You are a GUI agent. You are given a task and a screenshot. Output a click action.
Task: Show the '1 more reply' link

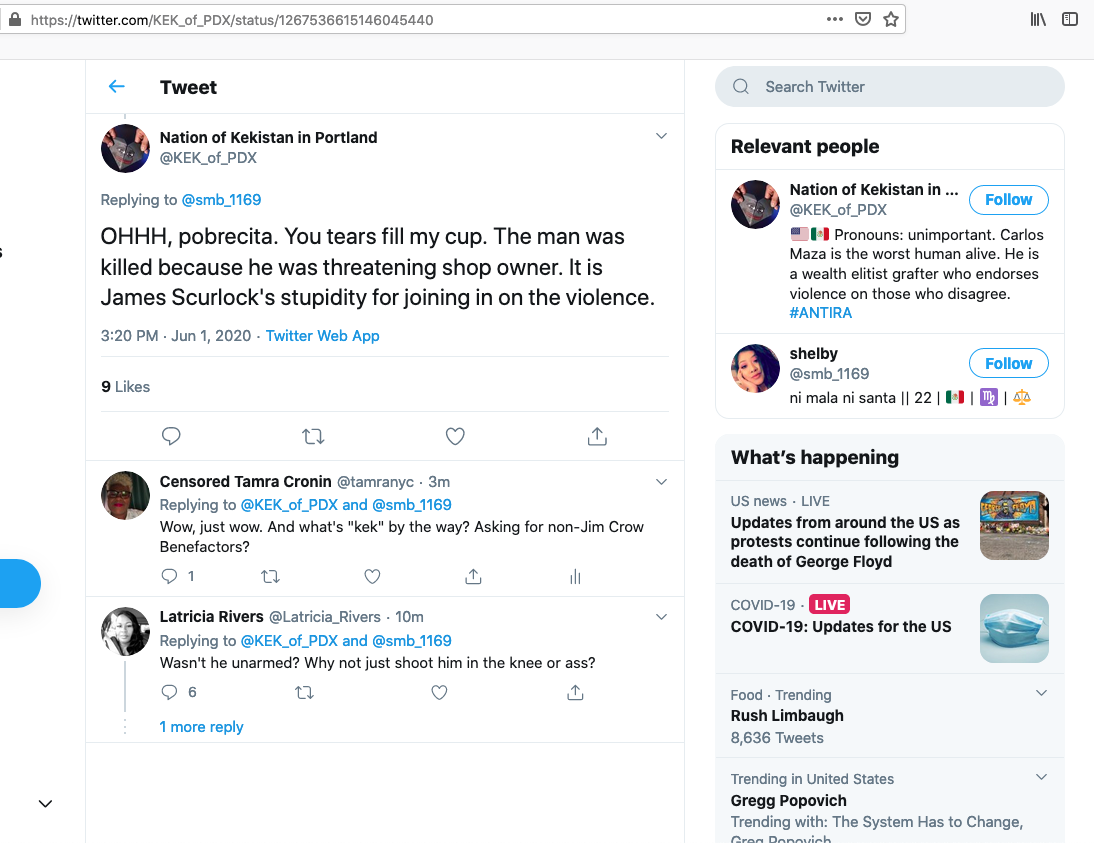tap(201, 727)
